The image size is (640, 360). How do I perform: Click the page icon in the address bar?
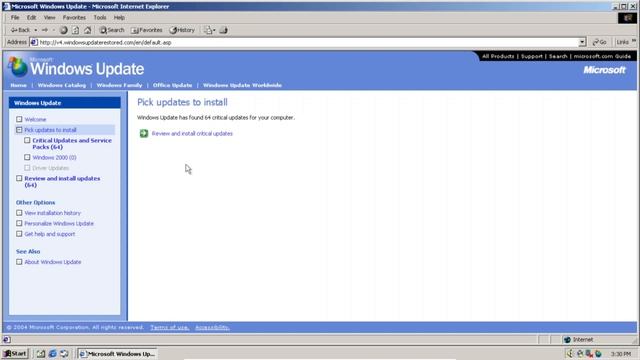pos(34,42)
